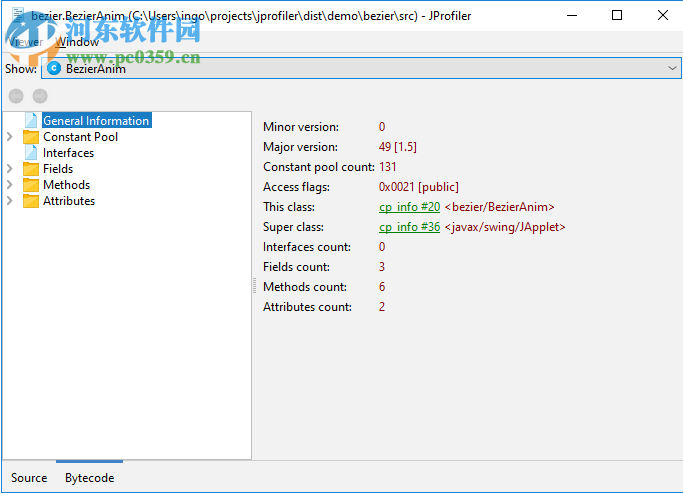Select Fields tree item
This screenshot has width=683, height=495.
point(58,169)
